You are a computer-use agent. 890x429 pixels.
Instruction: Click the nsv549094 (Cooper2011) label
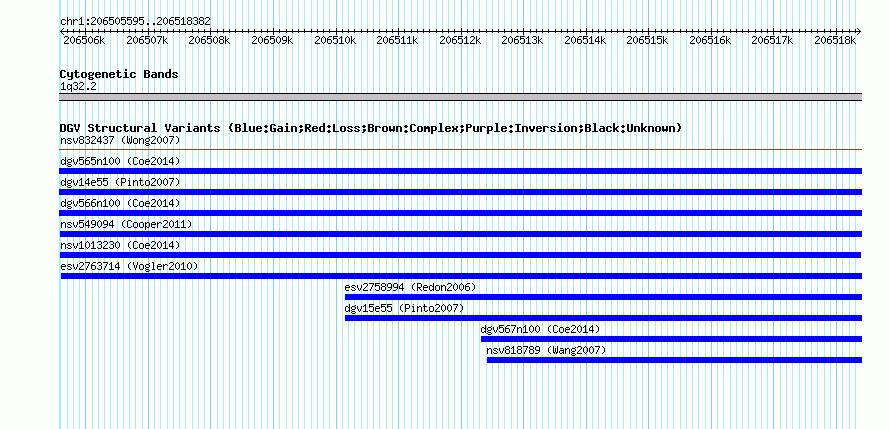[126, 224]
